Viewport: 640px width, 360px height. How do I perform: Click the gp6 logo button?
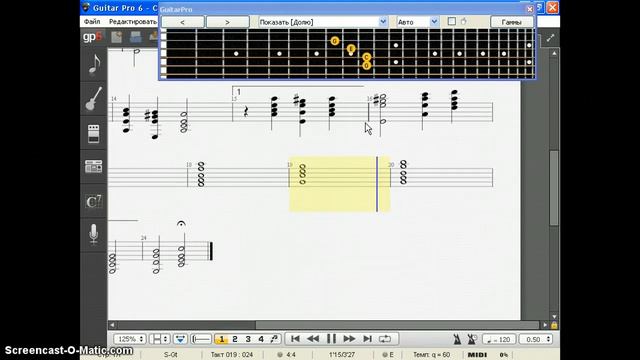(x=93, y=37)
